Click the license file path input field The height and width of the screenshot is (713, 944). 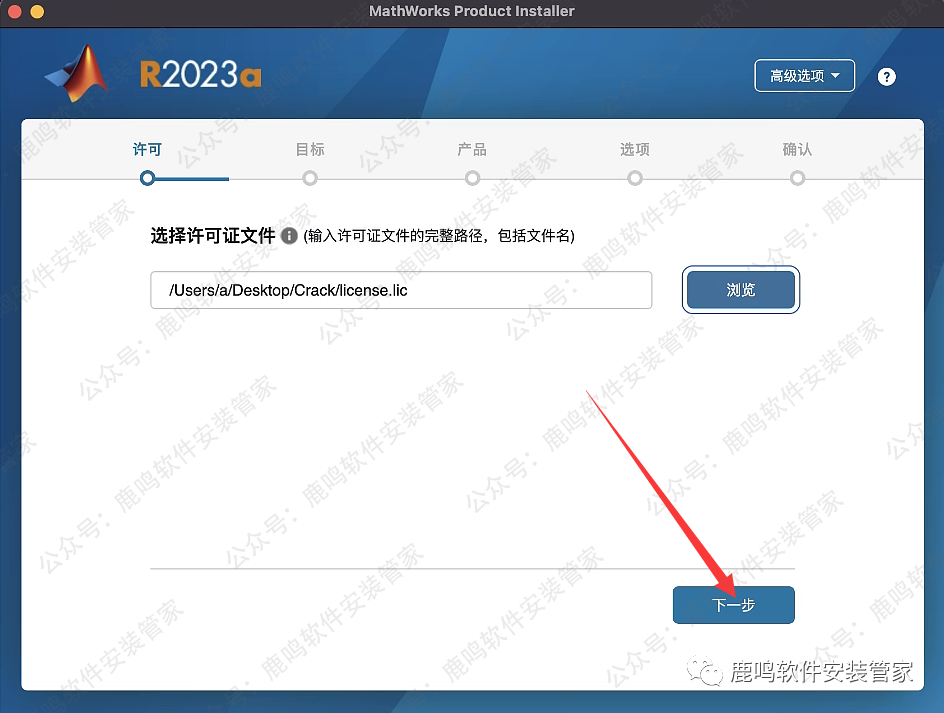[x=401, y=290]
